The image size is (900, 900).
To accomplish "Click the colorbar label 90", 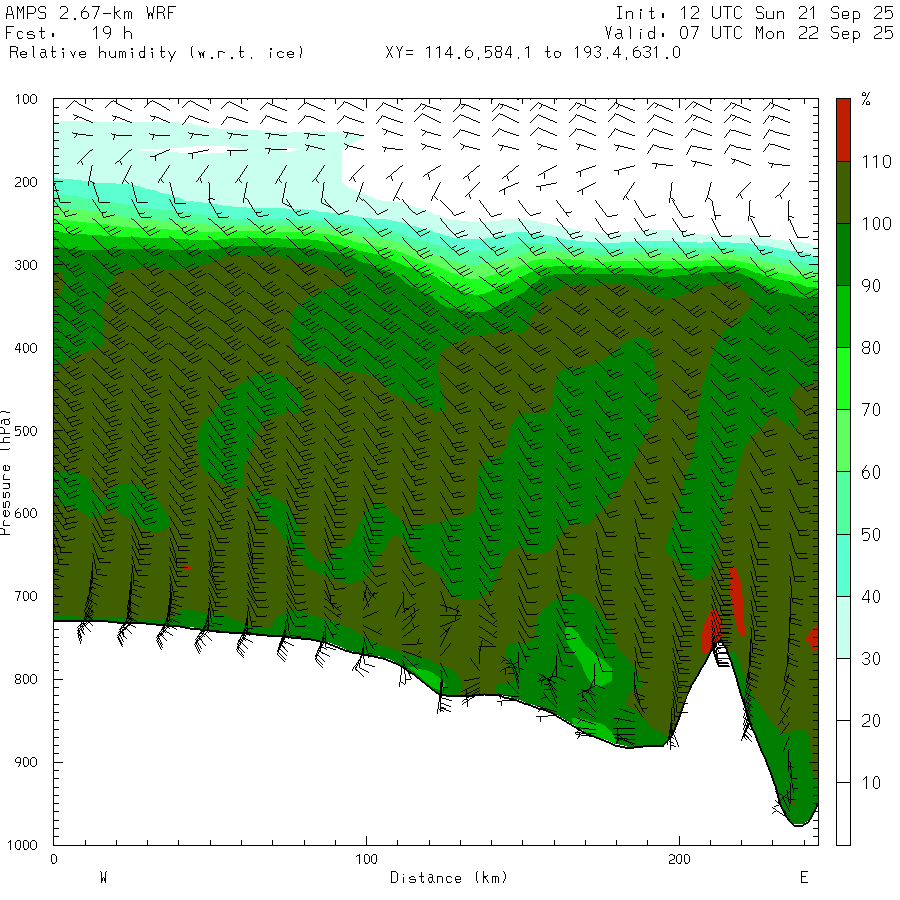I will click(871, 286).
